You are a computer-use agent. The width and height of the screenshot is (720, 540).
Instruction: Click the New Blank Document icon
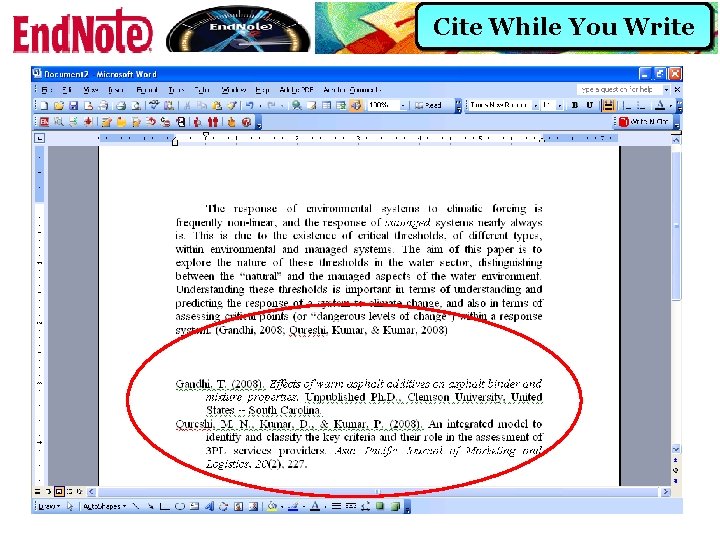pos(44,106)
